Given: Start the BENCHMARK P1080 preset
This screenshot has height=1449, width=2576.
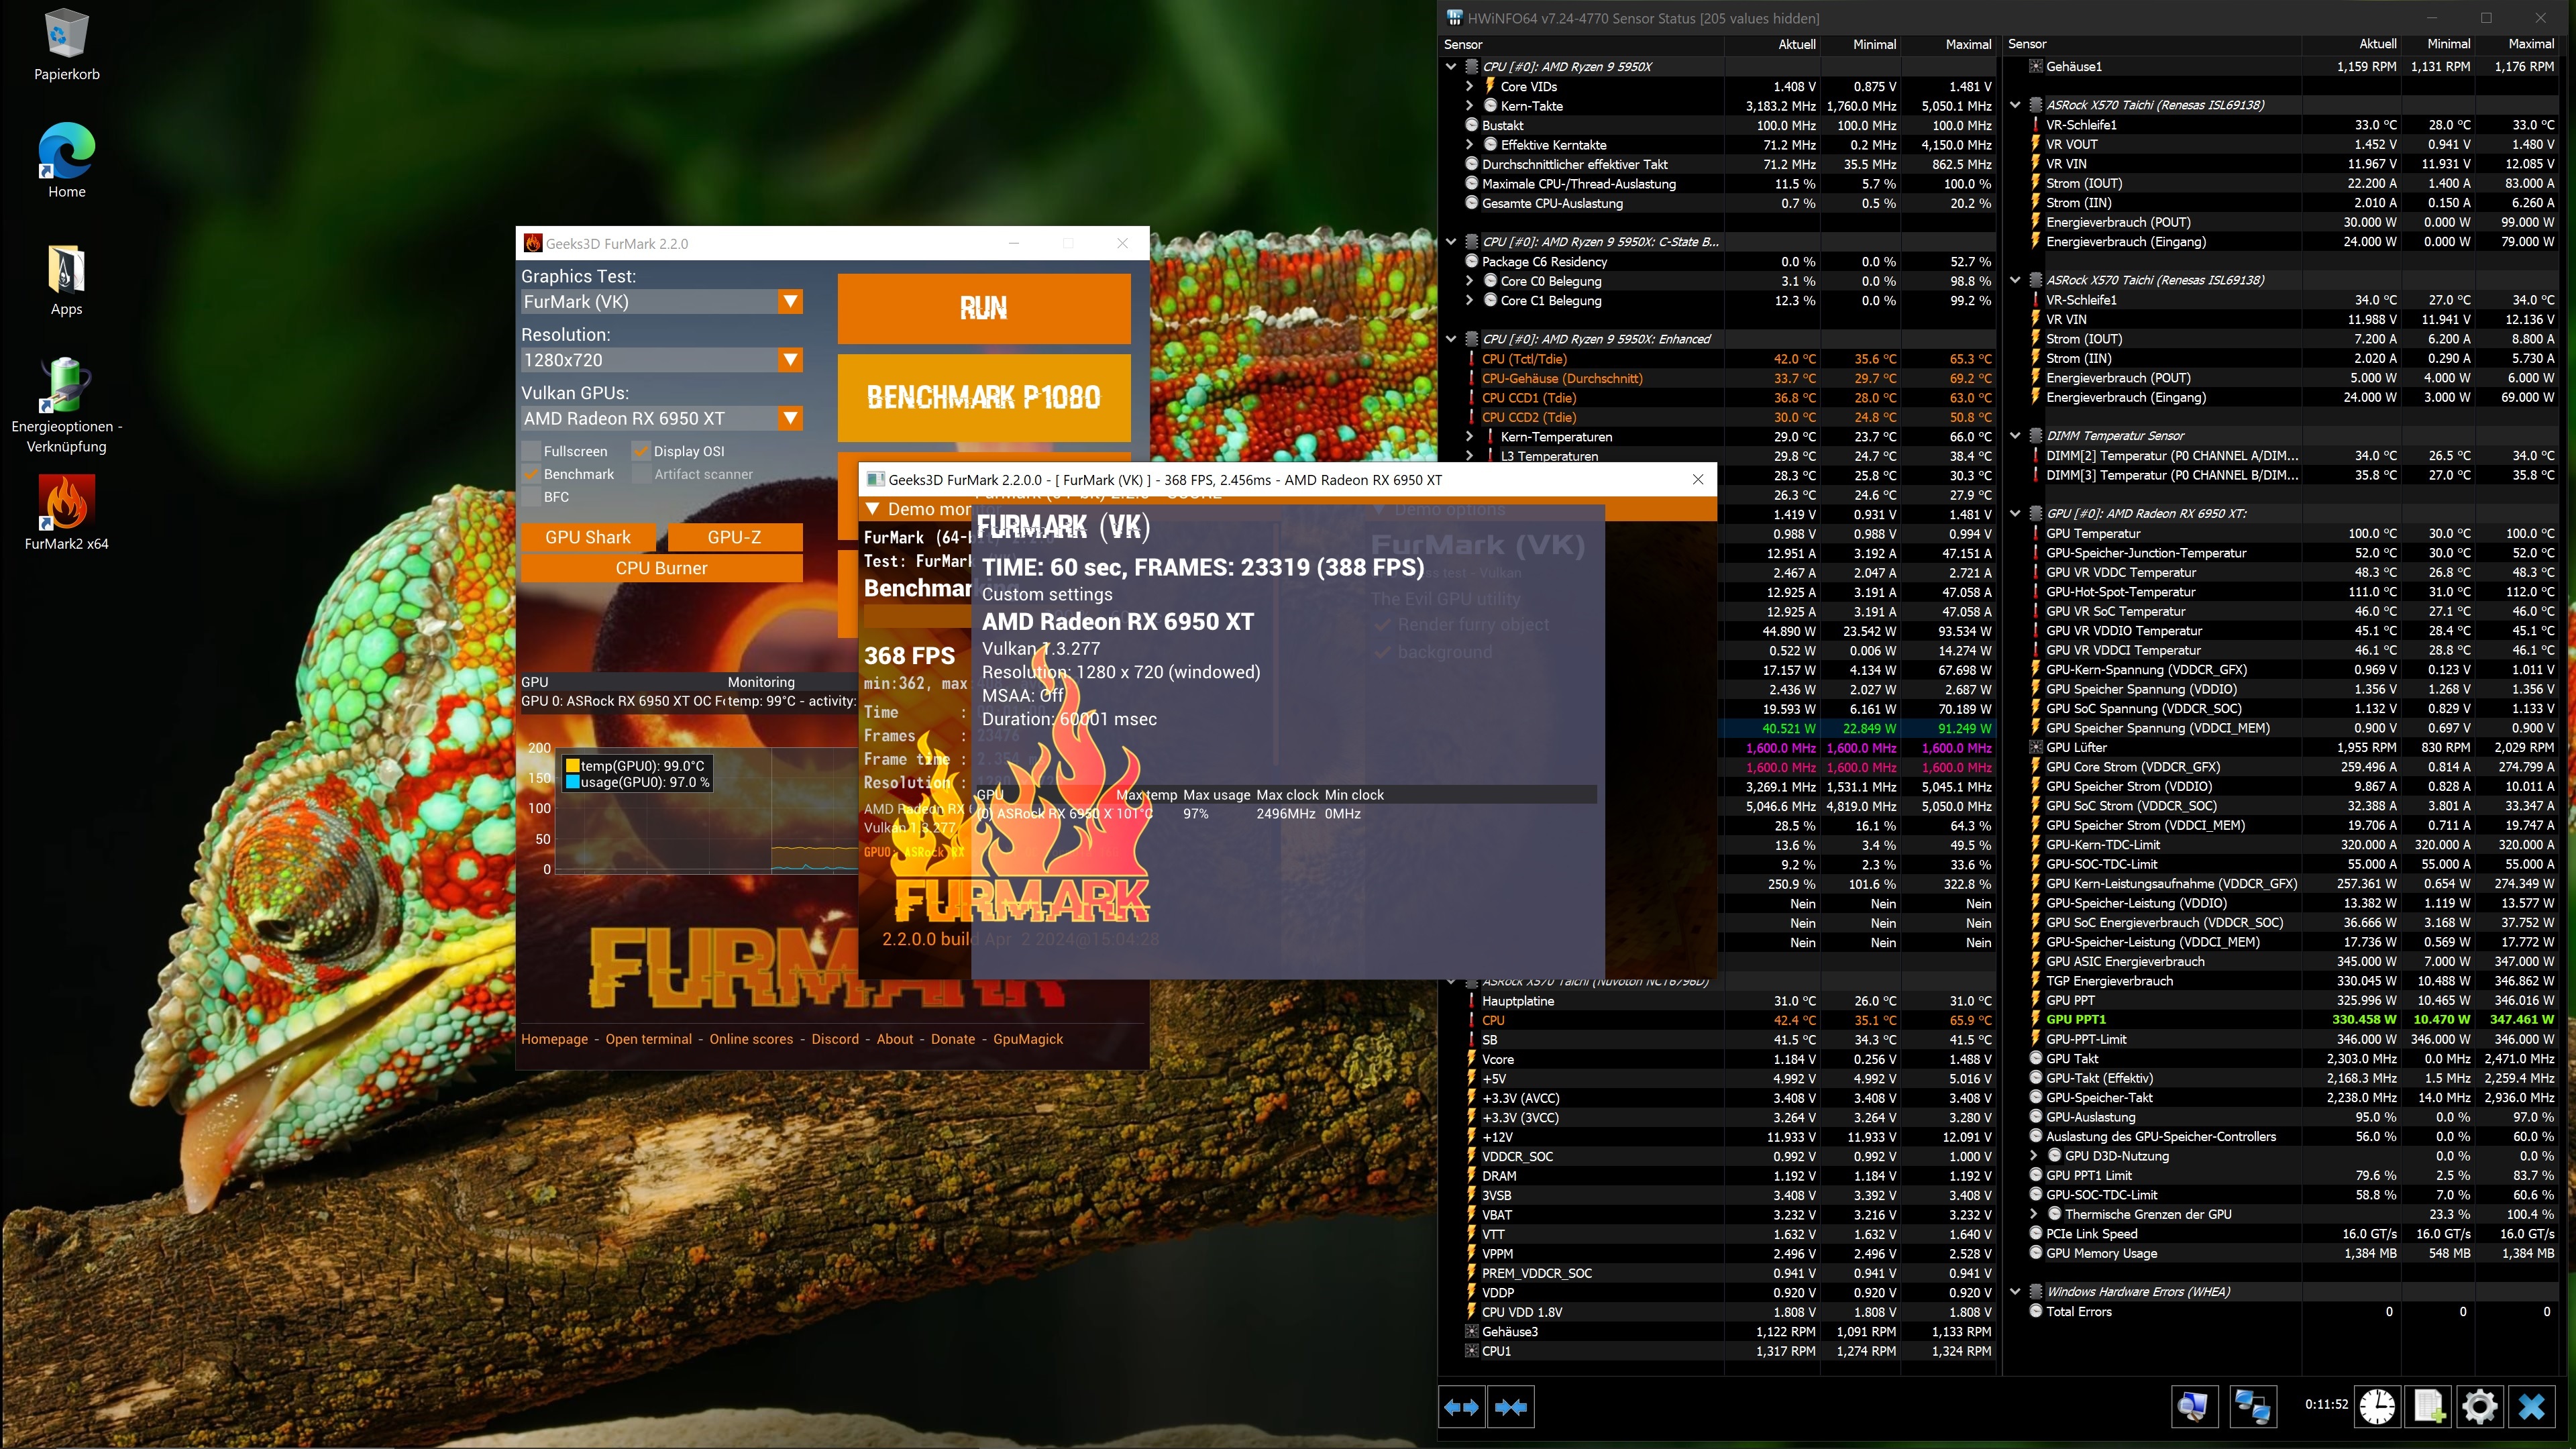Looking at the screenshot, I should pos(984,397).
